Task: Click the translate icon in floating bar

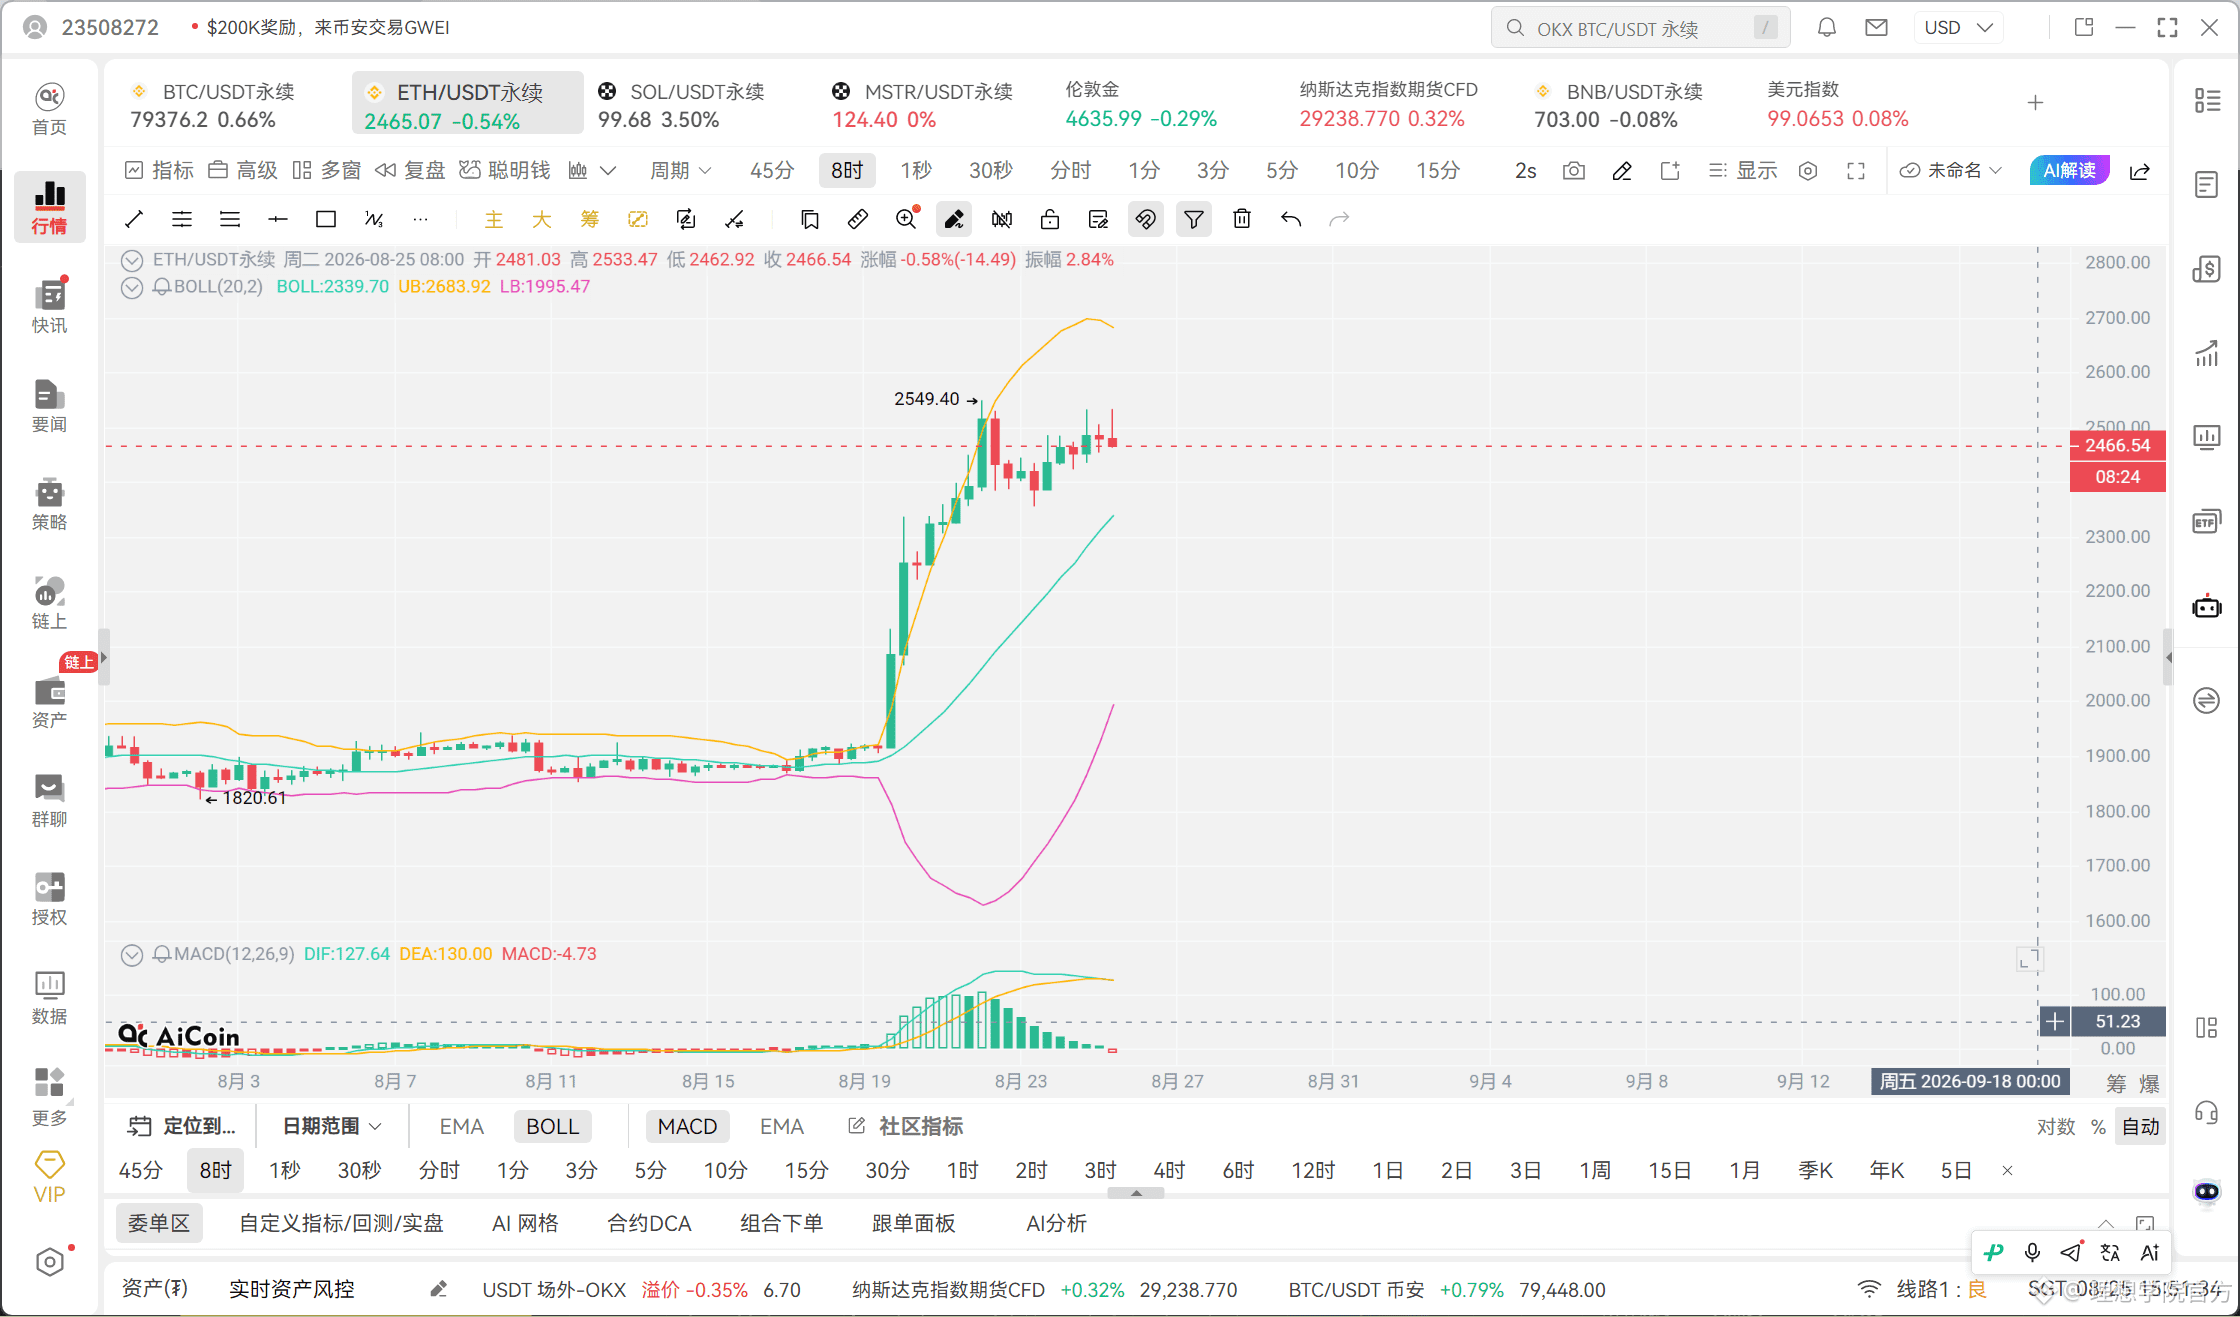Action: tap(2110, 1252)
